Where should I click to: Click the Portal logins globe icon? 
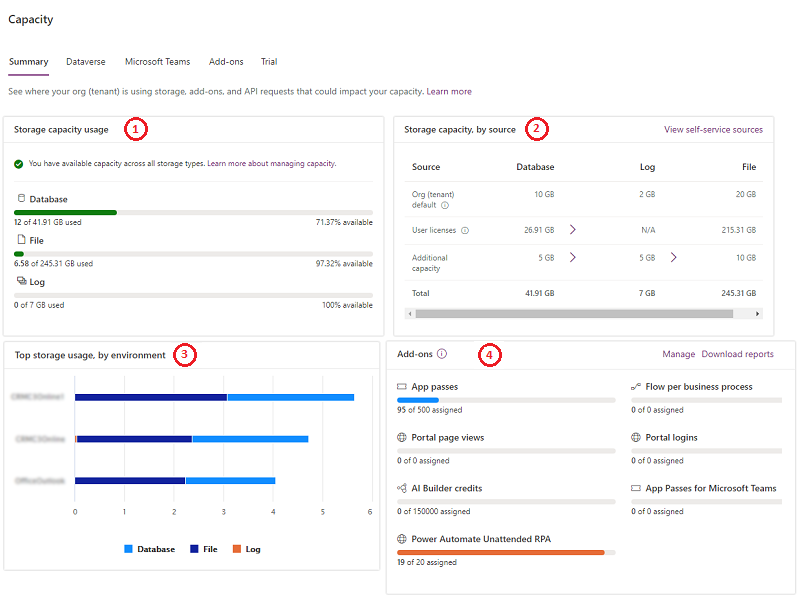pyautogui.click(x=636, y=438)
